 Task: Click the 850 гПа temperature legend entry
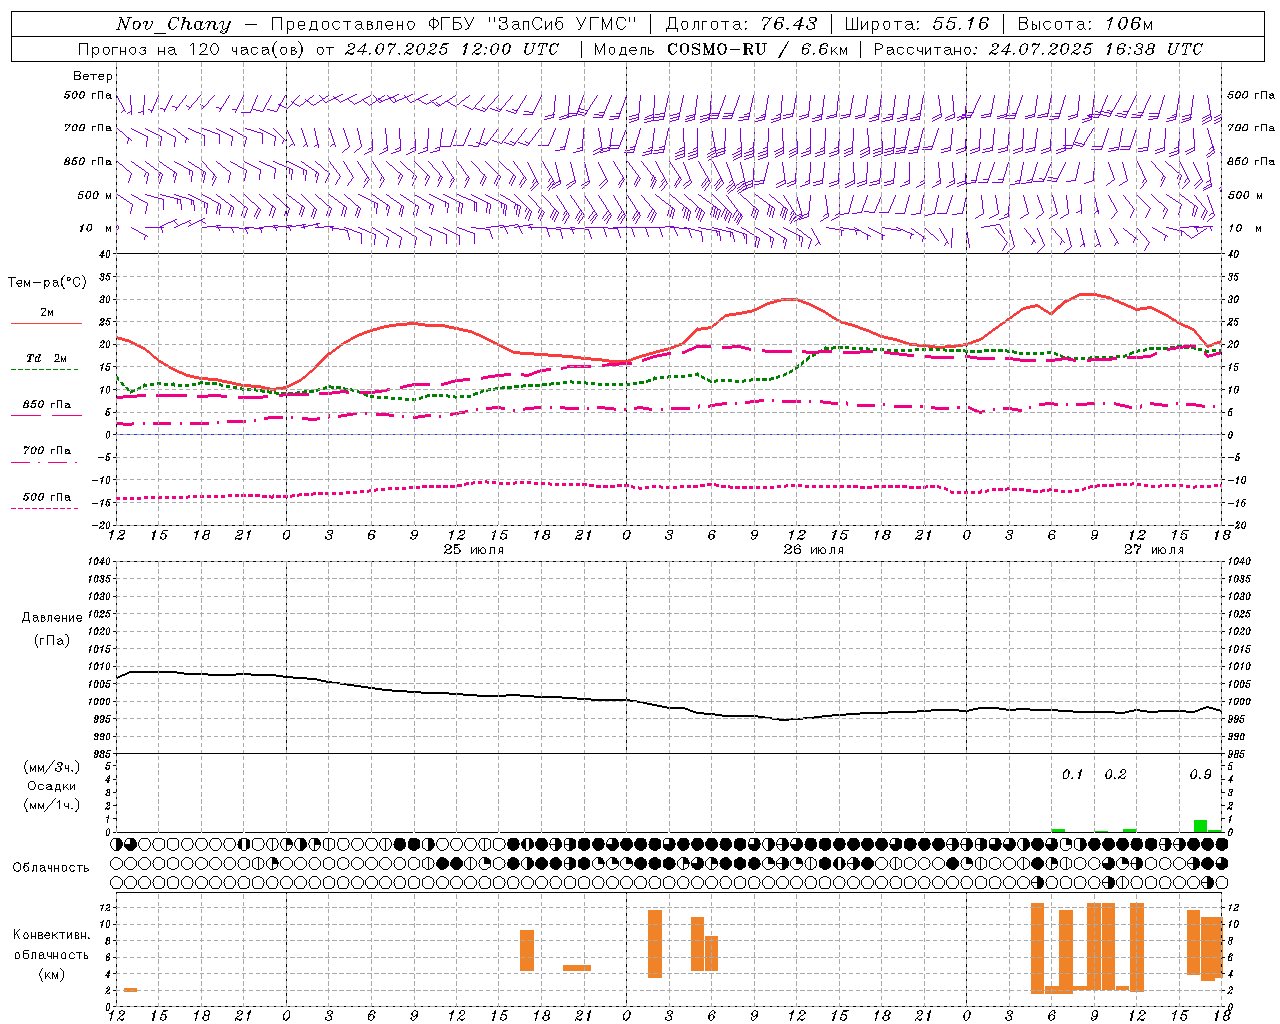point(46,405)
